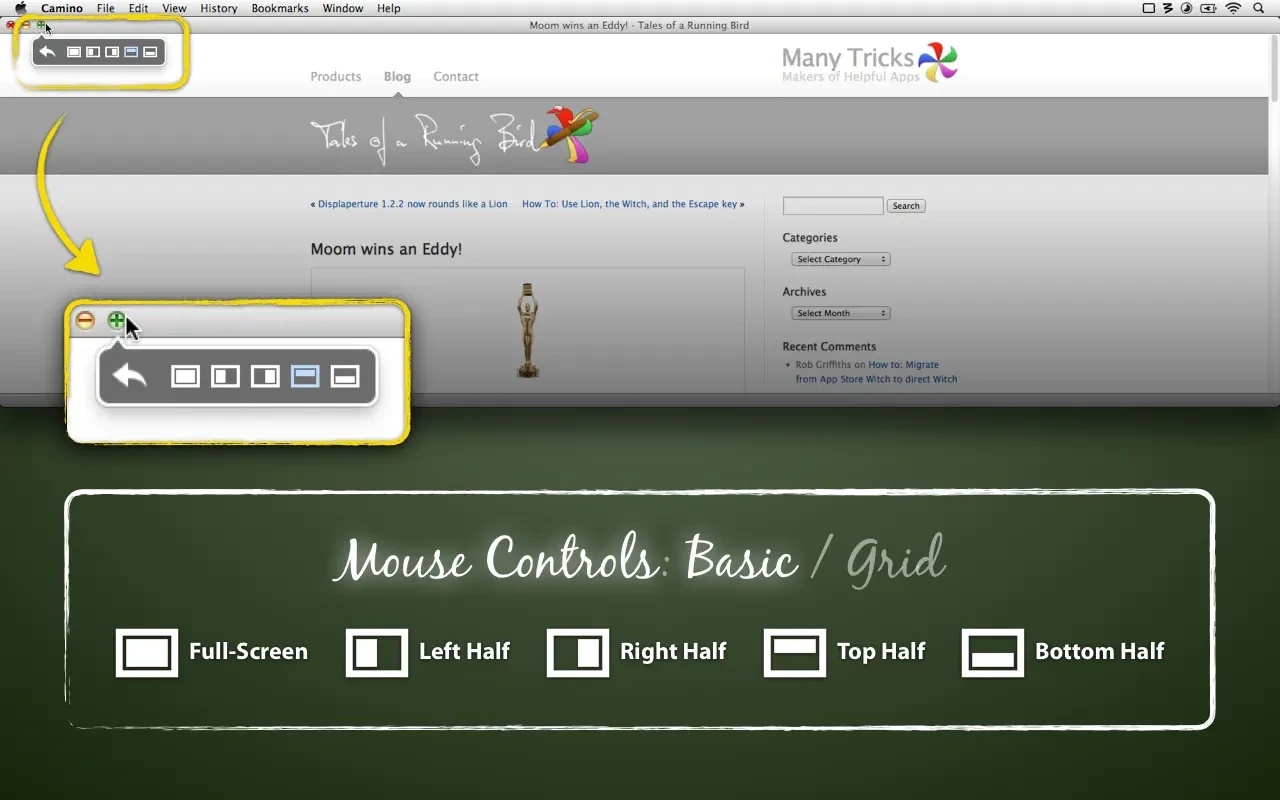Open Spotlight search from the menu bar
The height and width of the screenshot is (800, 1280).
coord(1260,8)
